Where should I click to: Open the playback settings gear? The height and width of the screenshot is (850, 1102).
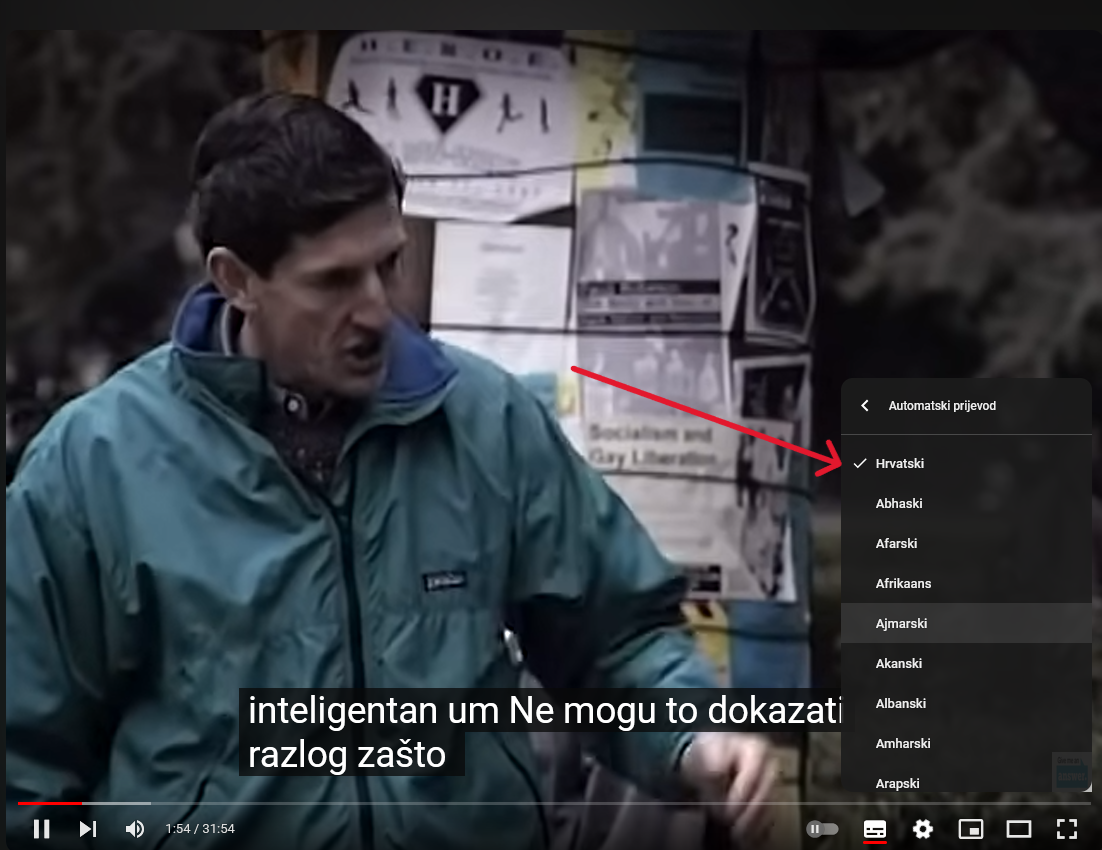coord(922,829)
